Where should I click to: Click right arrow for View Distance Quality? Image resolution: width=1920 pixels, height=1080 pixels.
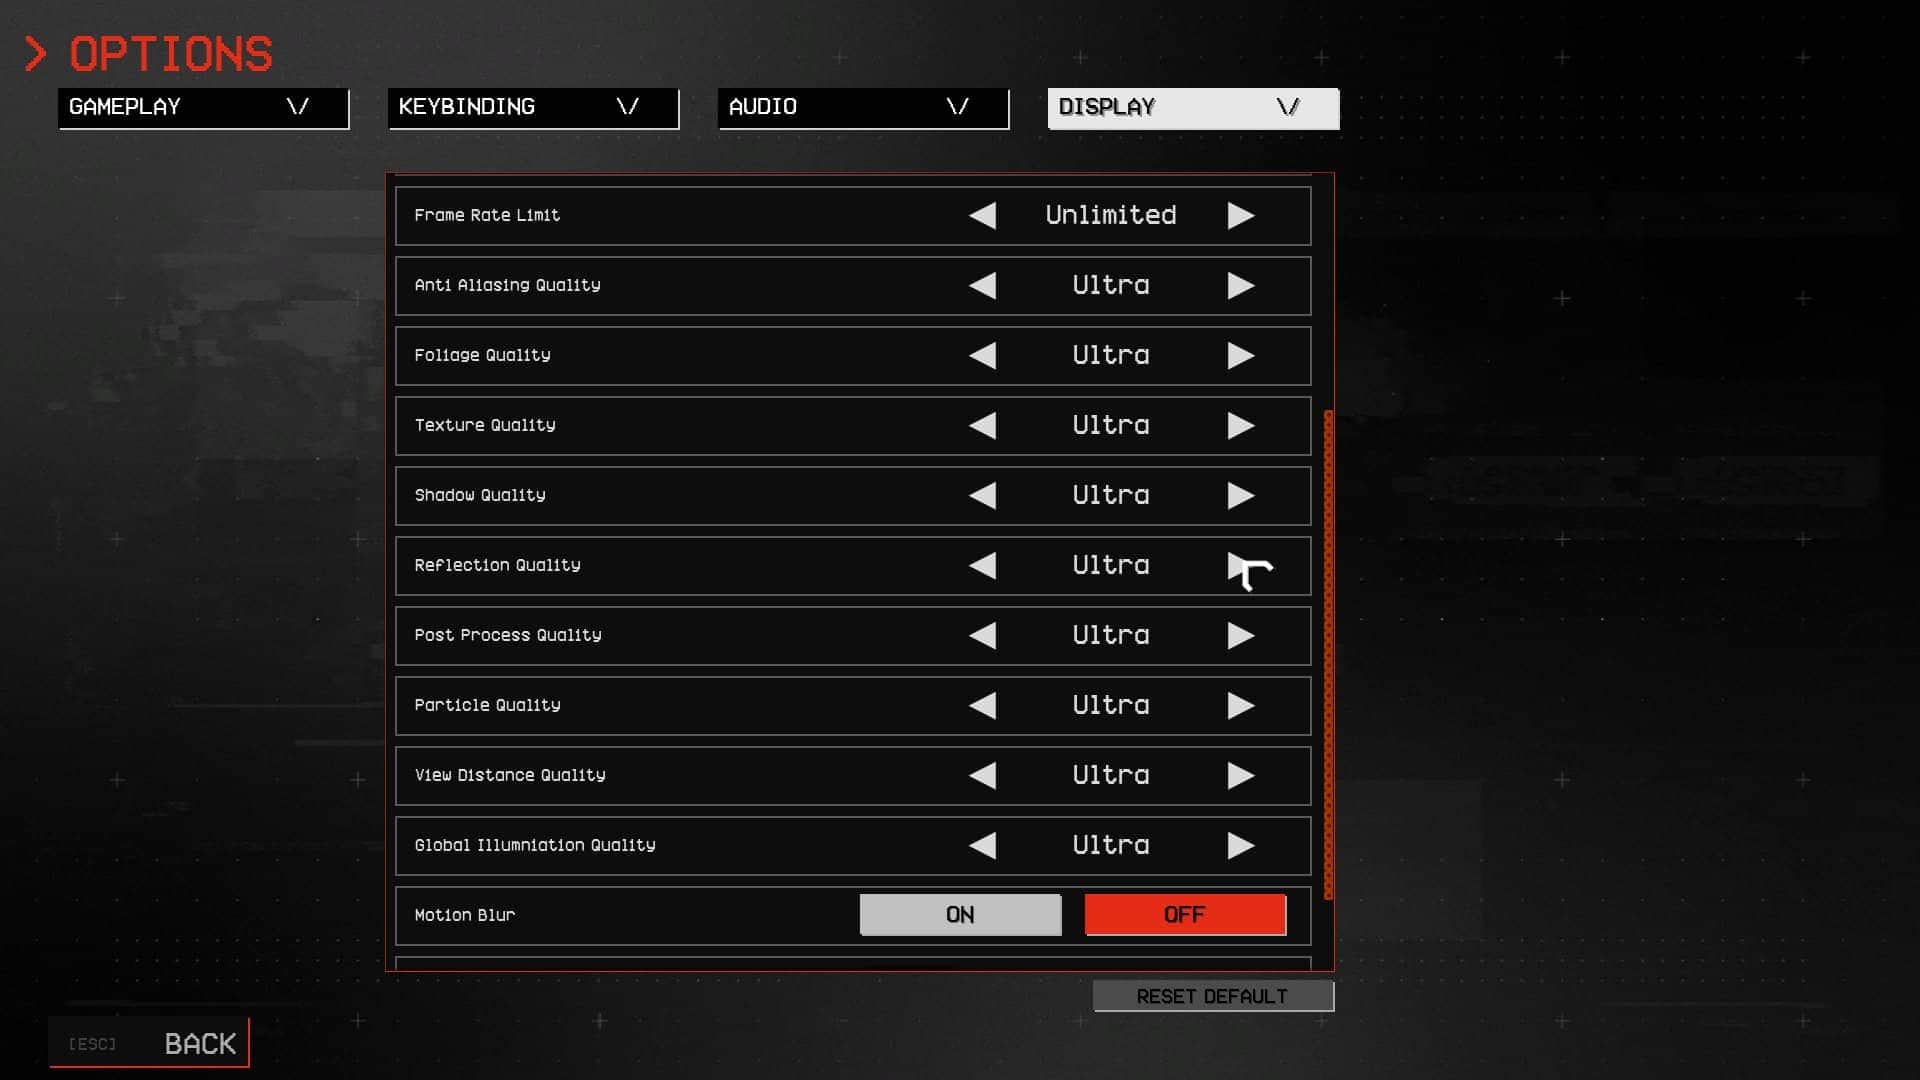(x=1241, y=775)
